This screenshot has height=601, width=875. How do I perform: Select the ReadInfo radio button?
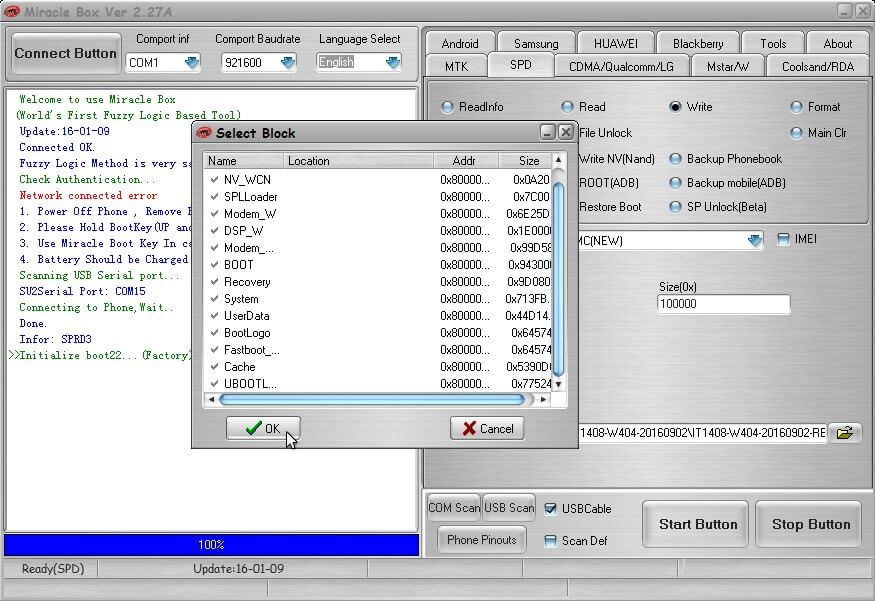pos(447,107)
